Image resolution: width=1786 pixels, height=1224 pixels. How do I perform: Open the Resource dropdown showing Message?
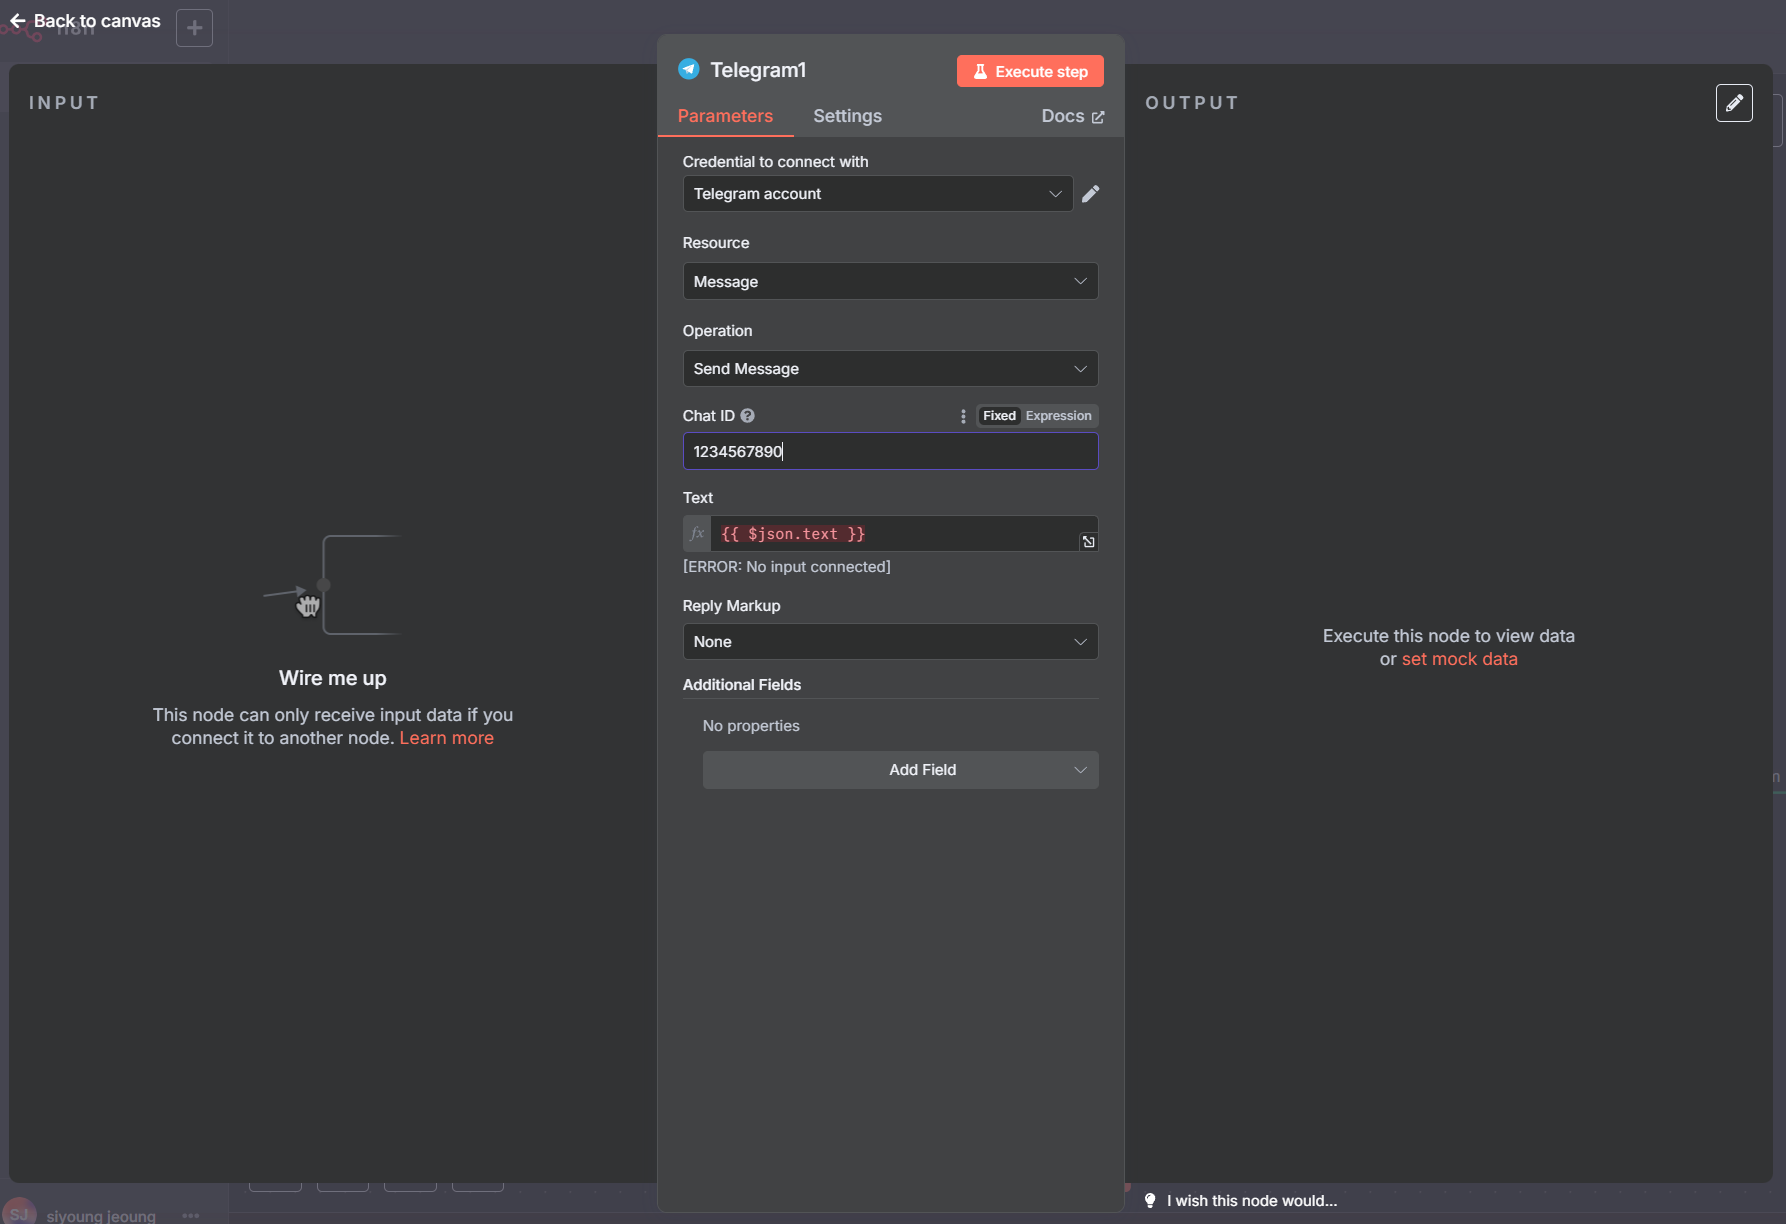(x=890, y=281)
